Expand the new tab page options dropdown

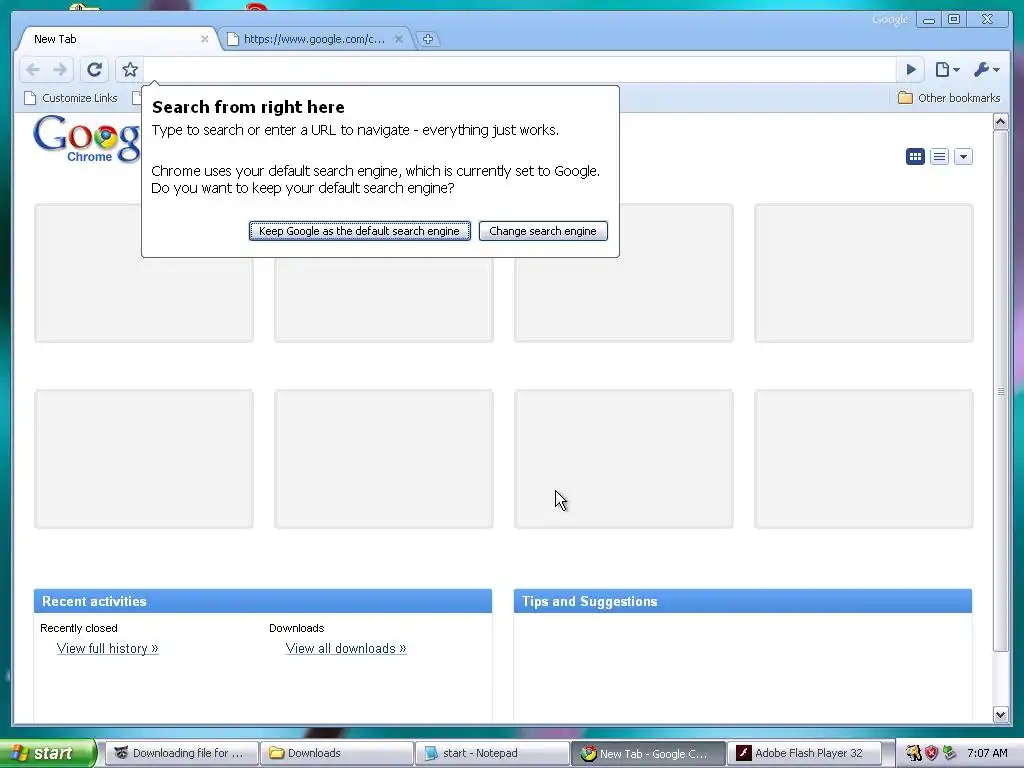click(x=963, y=157)
